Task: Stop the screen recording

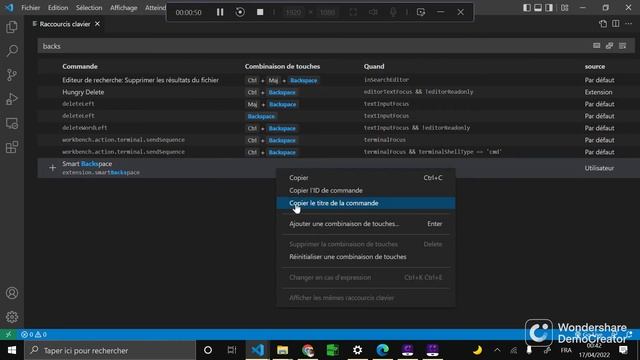Action: 260,12
